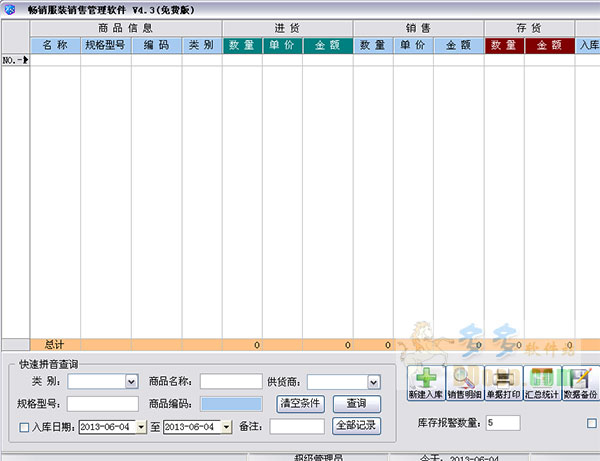600x461 pixels.
Task: Click red 数量 header under 存货
Action: (504, 45)
